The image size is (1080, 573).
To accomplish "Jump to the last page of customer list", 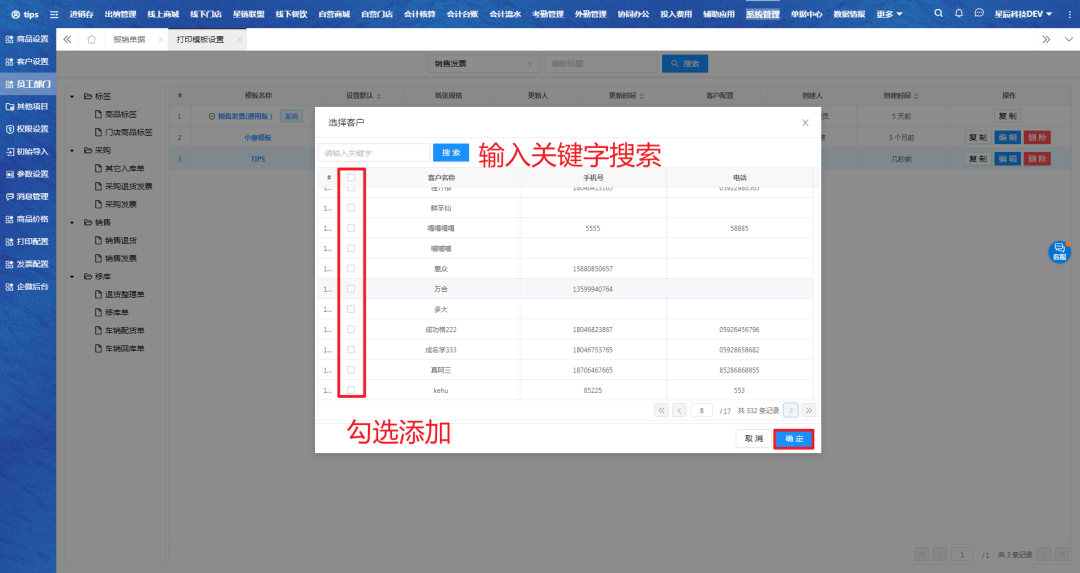I will click(809, 410).
